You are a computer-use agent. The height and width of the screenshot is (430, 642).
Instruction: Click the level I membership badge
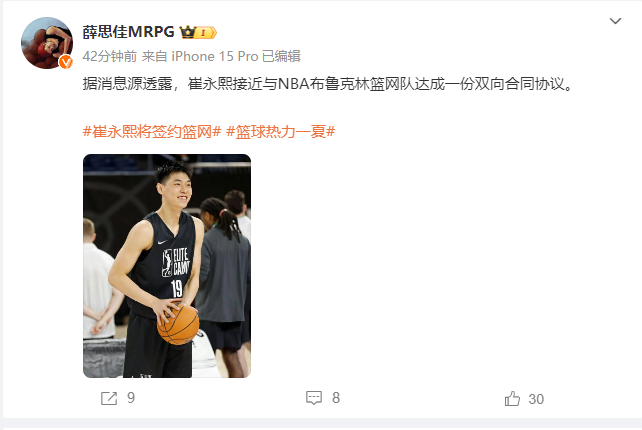point(206,32)
